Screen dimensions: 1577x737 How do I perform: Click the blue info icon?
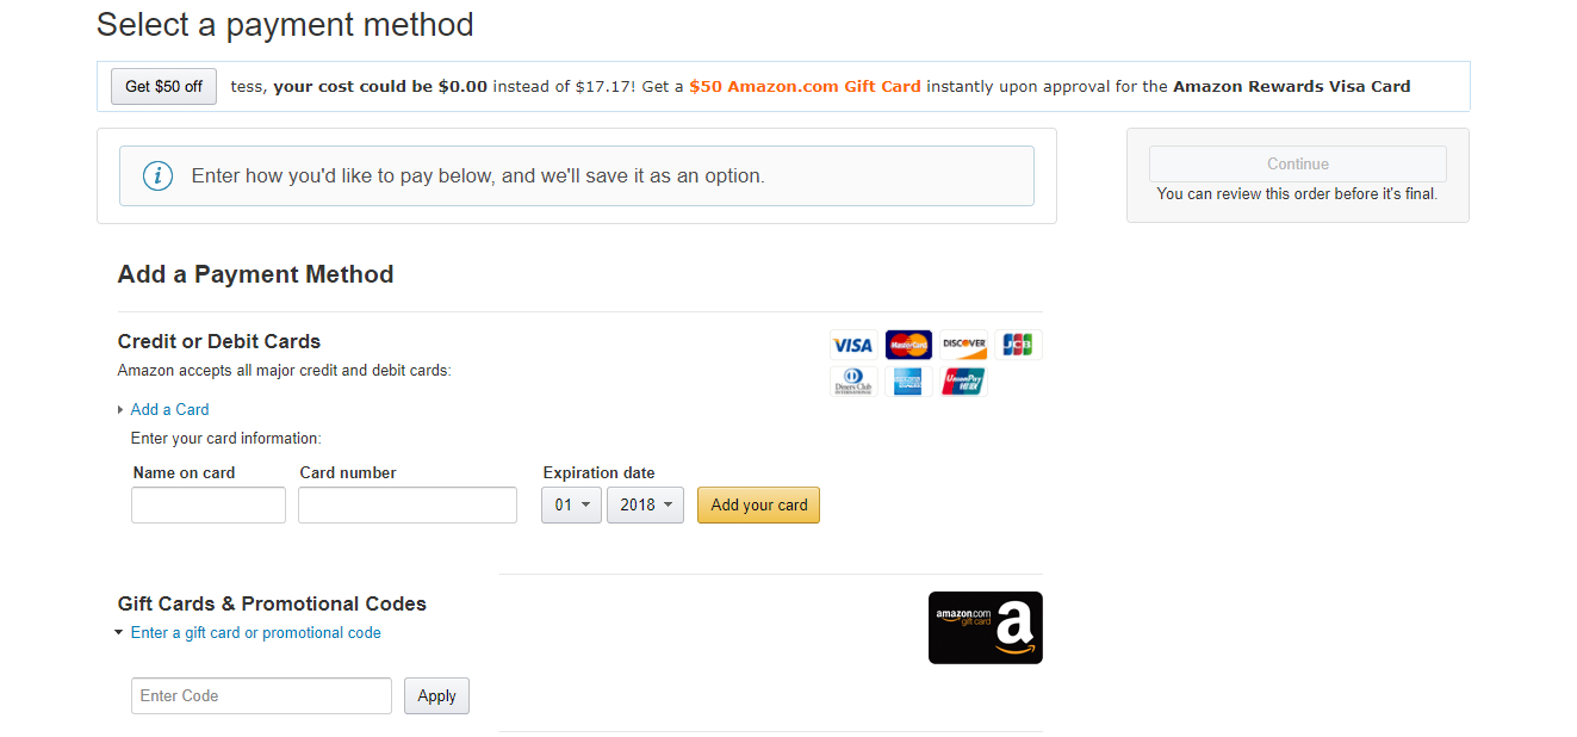158,176
